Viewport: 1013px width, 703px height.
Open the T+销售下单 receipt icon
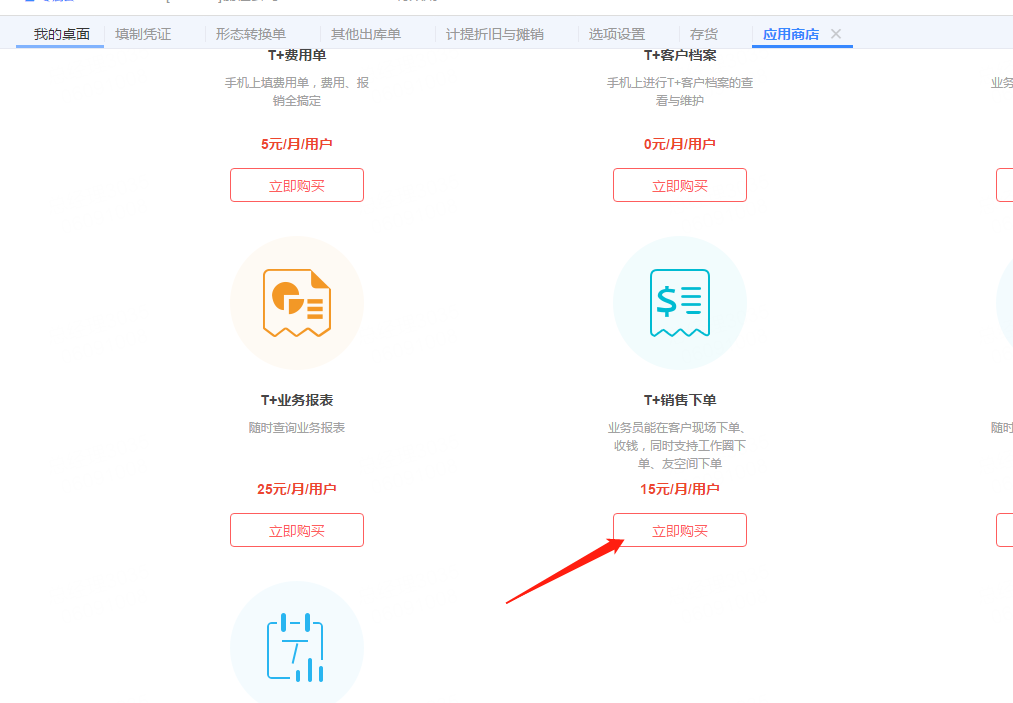[x=680, y=303]
